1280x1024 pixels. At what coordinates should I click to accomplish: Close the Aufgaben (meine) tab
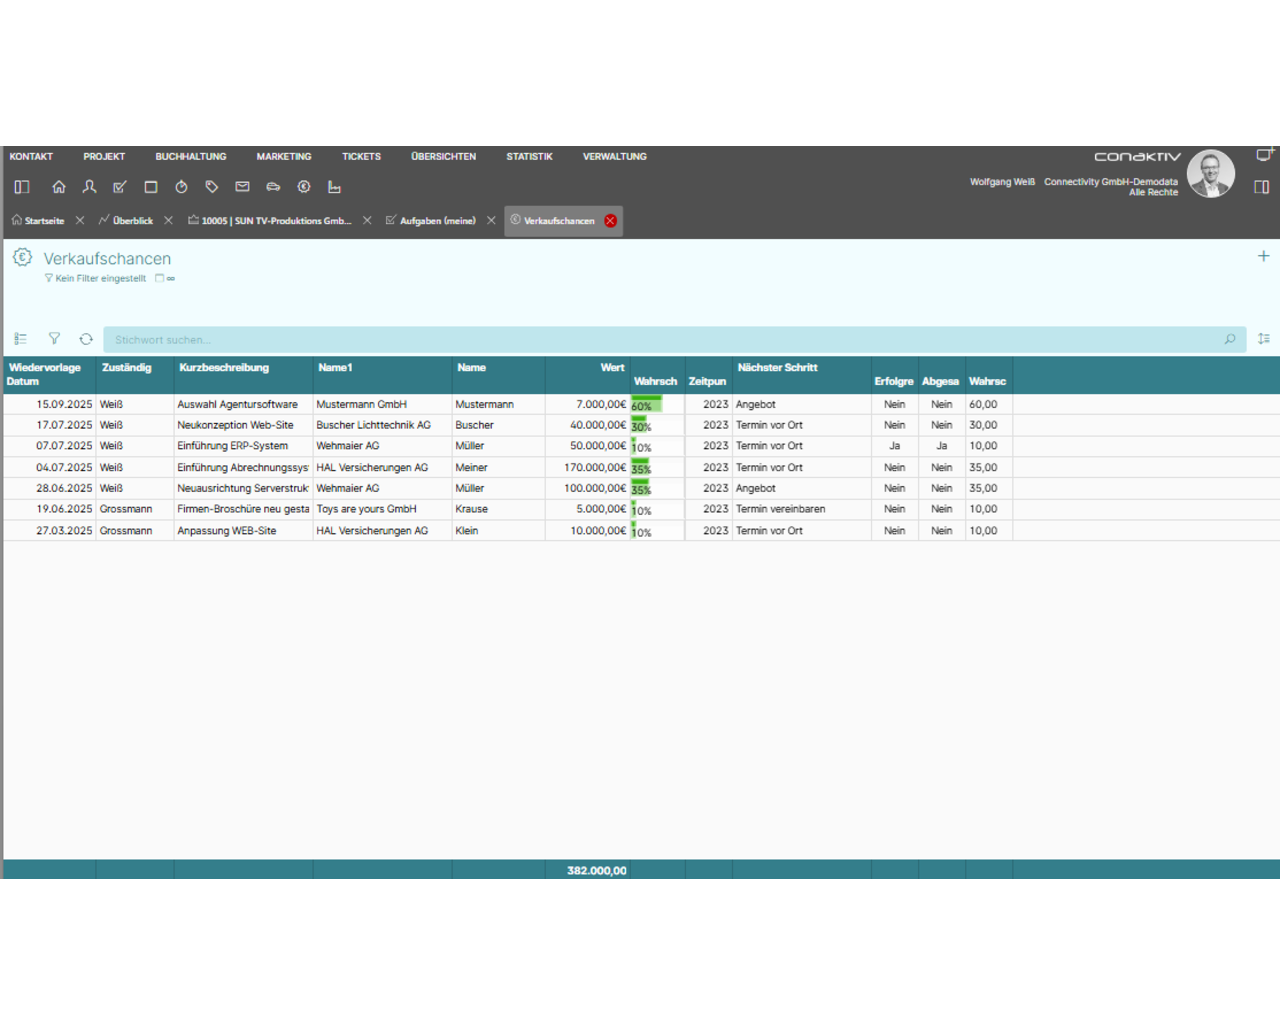pyautogui.click(x=491, y=220)
